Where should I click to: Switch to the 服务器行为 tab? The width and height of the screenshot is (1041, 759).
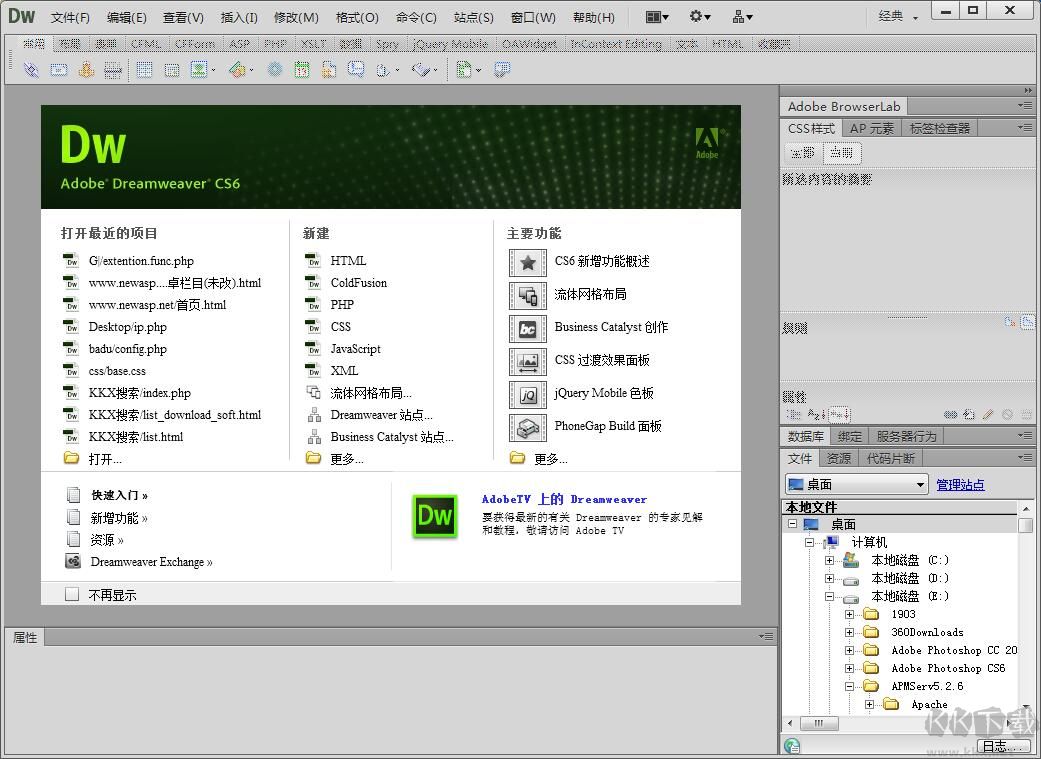(x=905, y=435)
